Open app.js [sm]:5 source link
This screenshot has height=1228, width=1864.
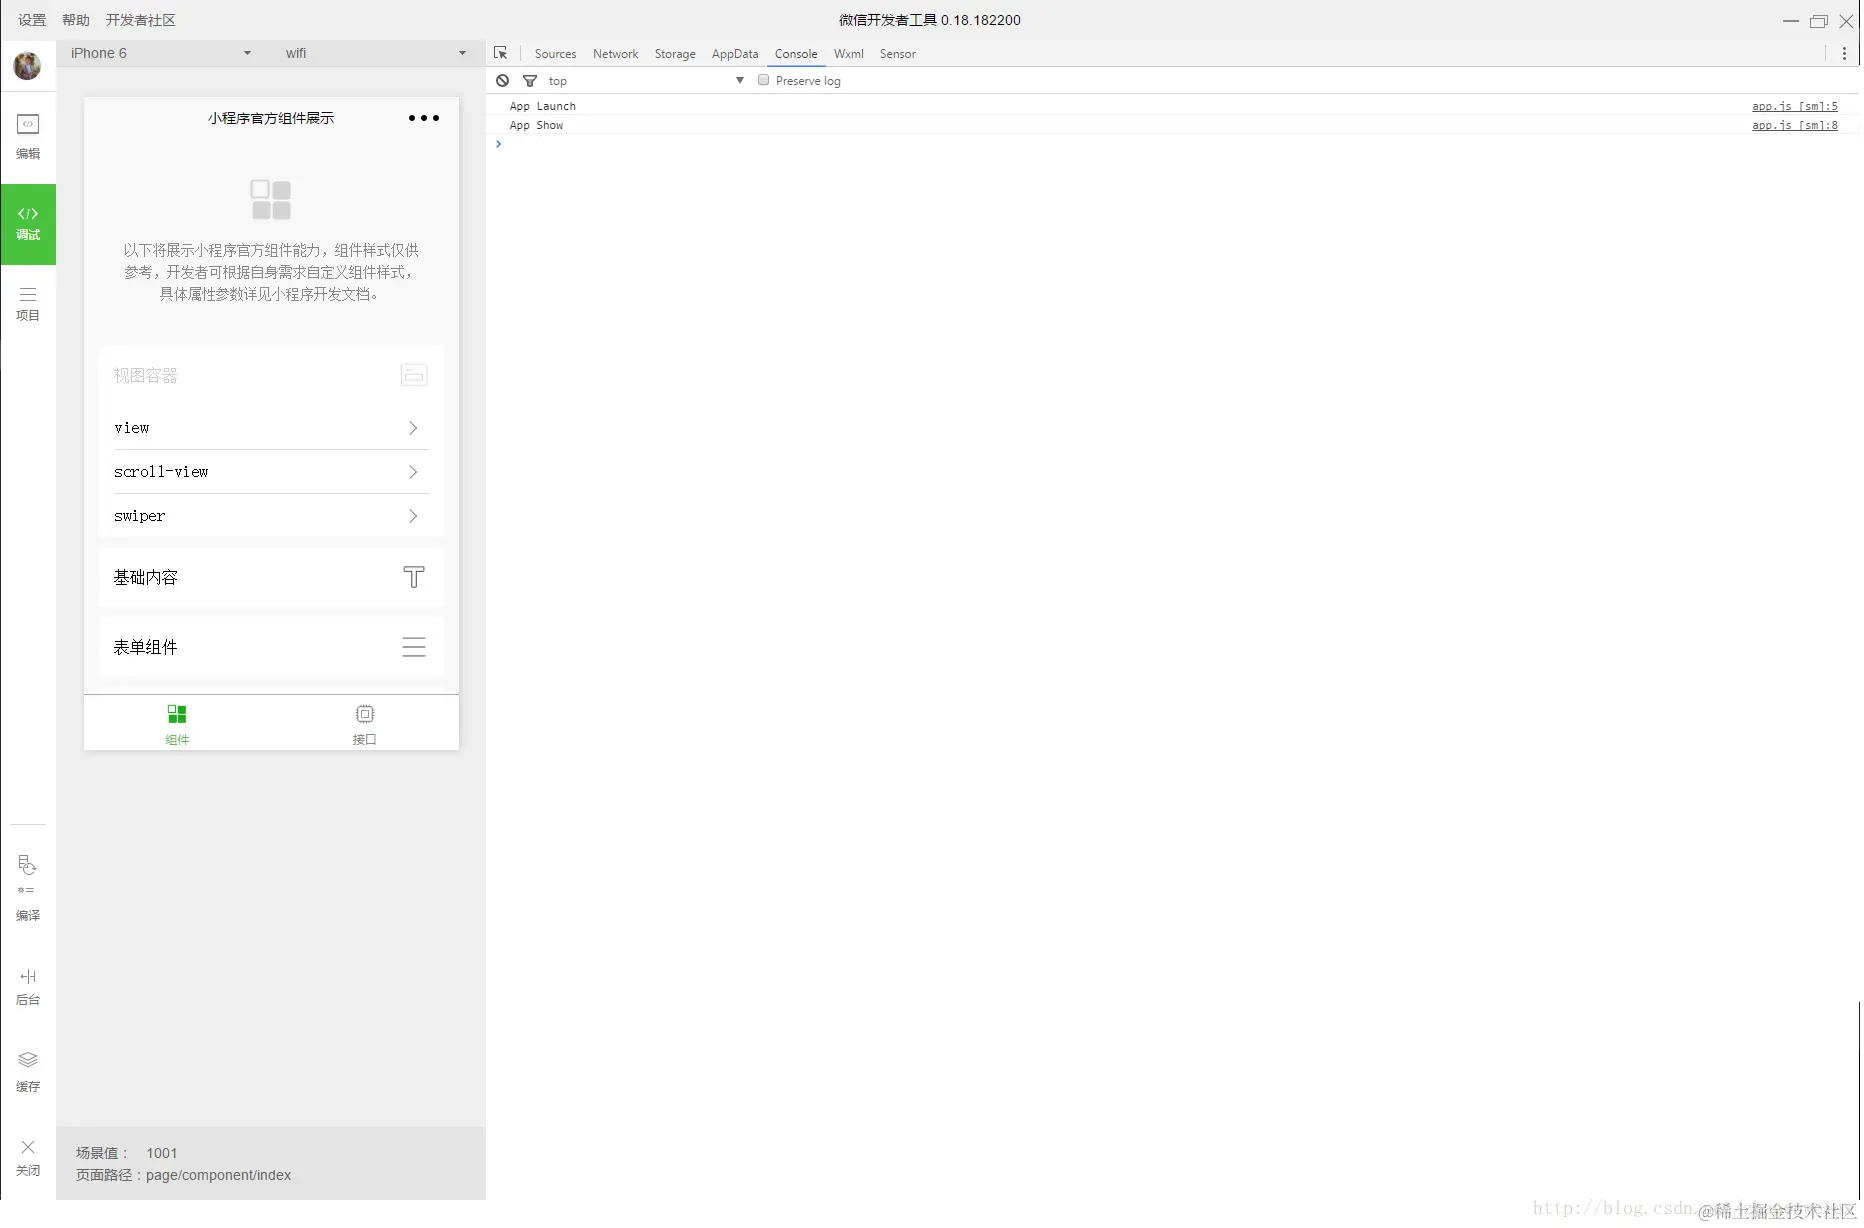(1794, 106)
